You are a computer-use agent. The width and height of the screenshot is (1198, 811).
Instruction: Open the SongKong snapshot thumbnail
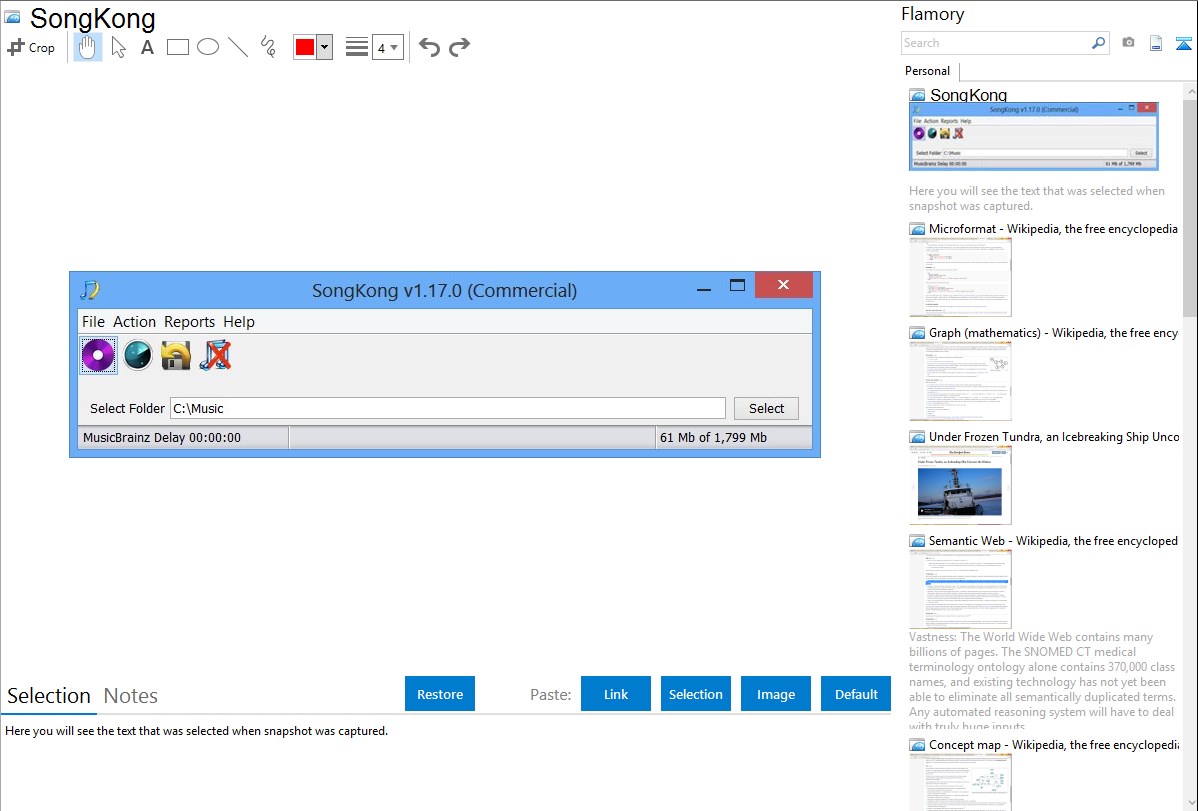[1034, 136]
